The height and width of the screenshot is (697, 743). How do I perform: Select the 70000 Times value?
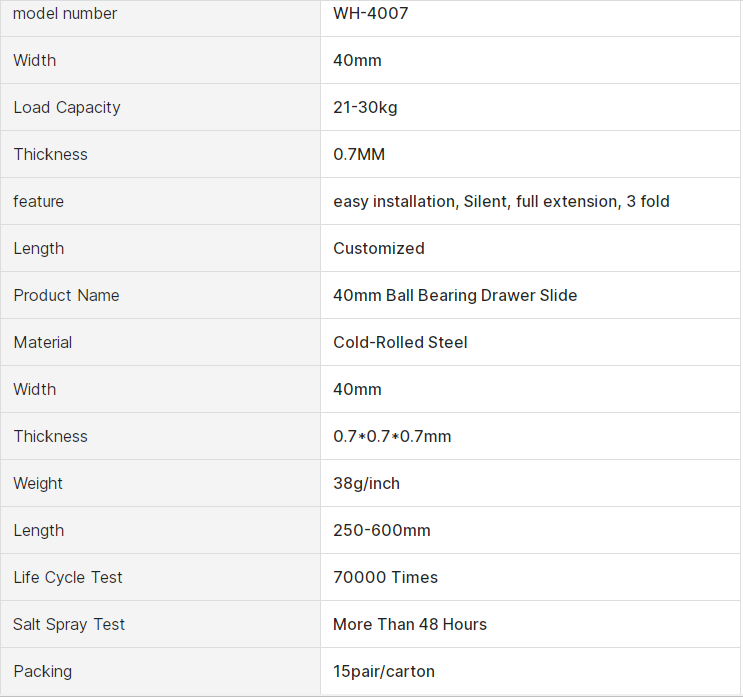pyautogui.click(x=385, y=577)
